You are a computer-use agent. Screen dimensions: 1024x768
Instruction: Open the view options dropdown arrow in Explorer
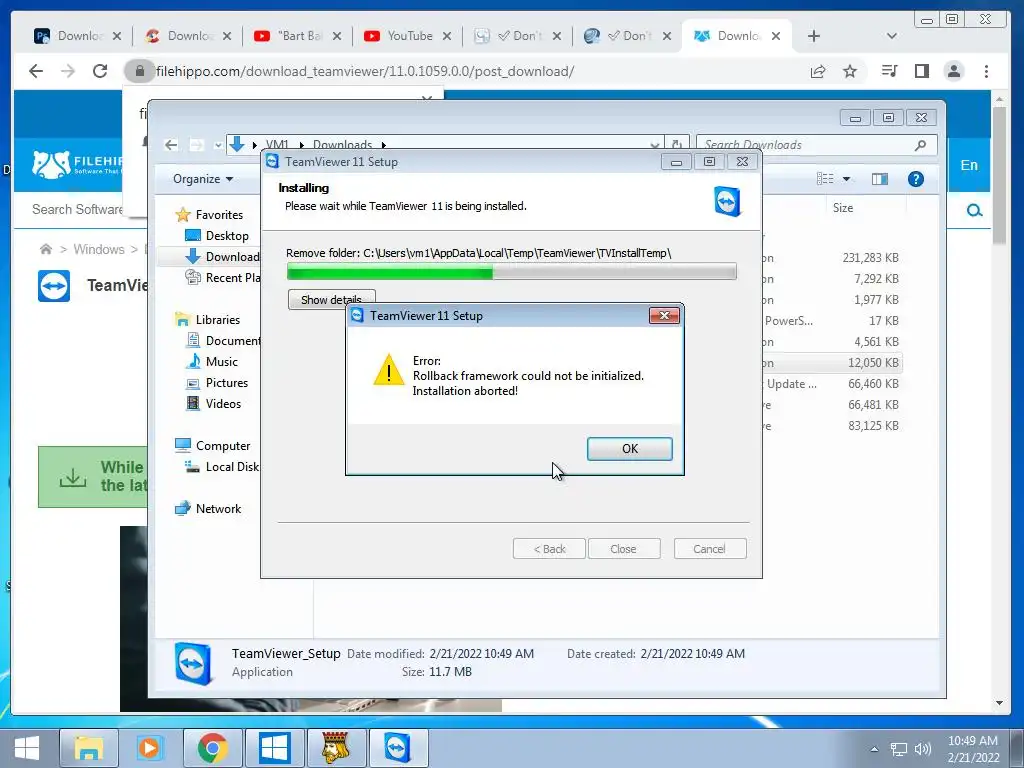pos(846,179)
